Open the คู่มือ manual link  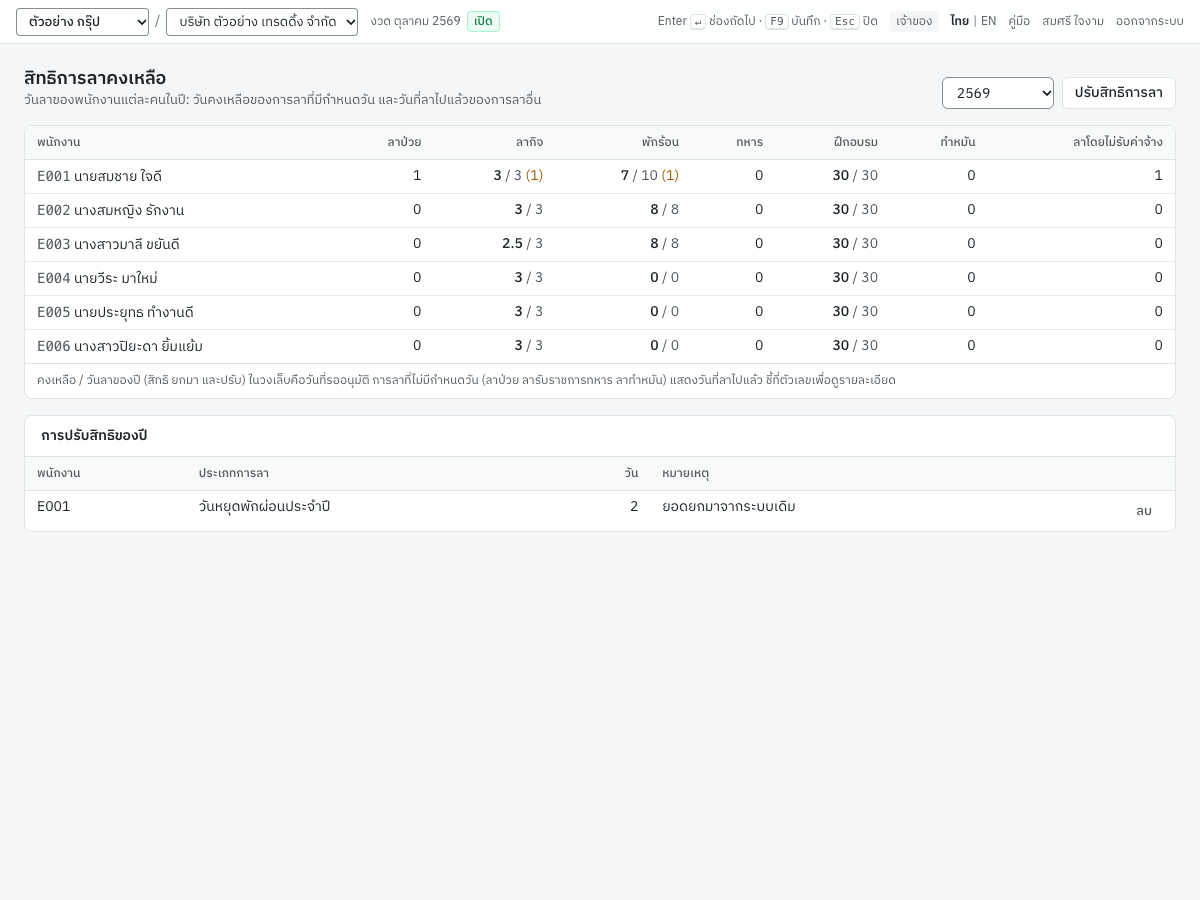click(x=1019, y=21)
